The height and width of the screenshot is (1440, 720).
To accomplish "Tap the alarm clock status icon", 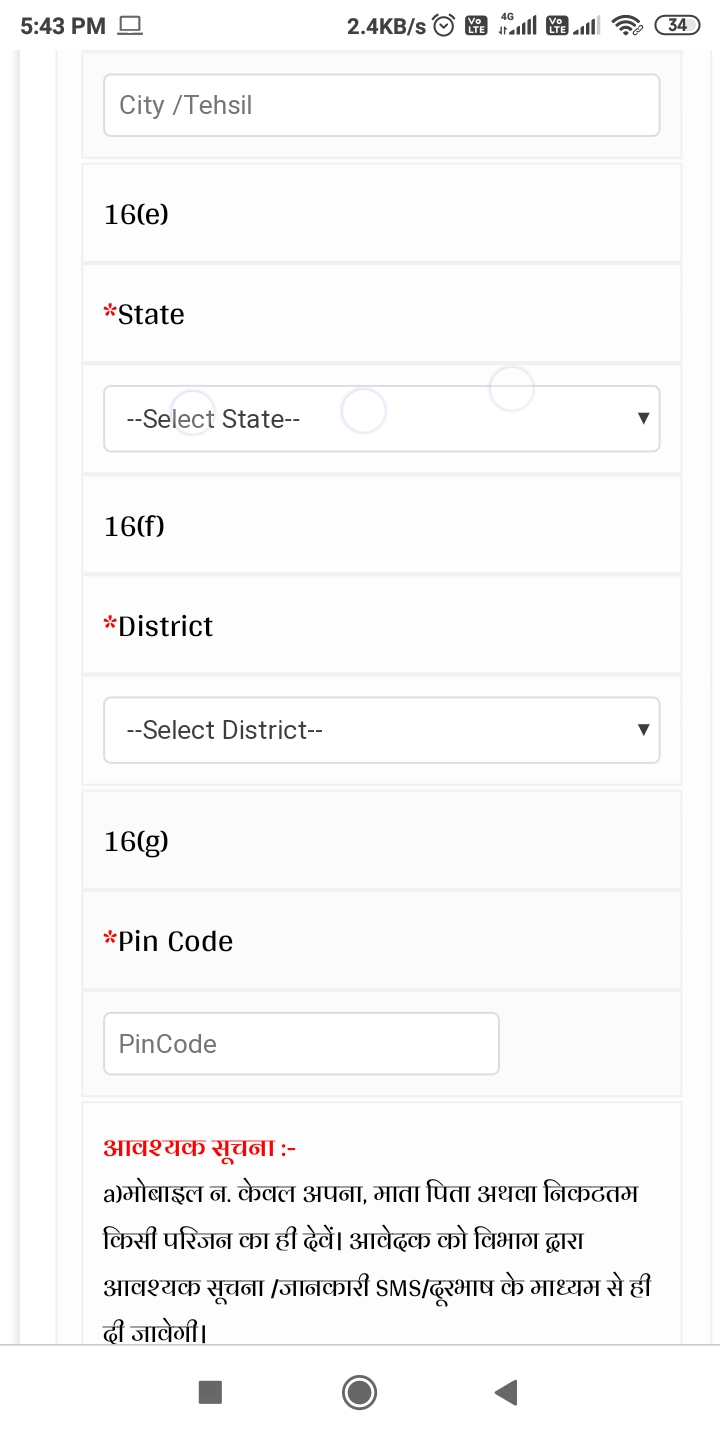I will [x=445, y=26].
